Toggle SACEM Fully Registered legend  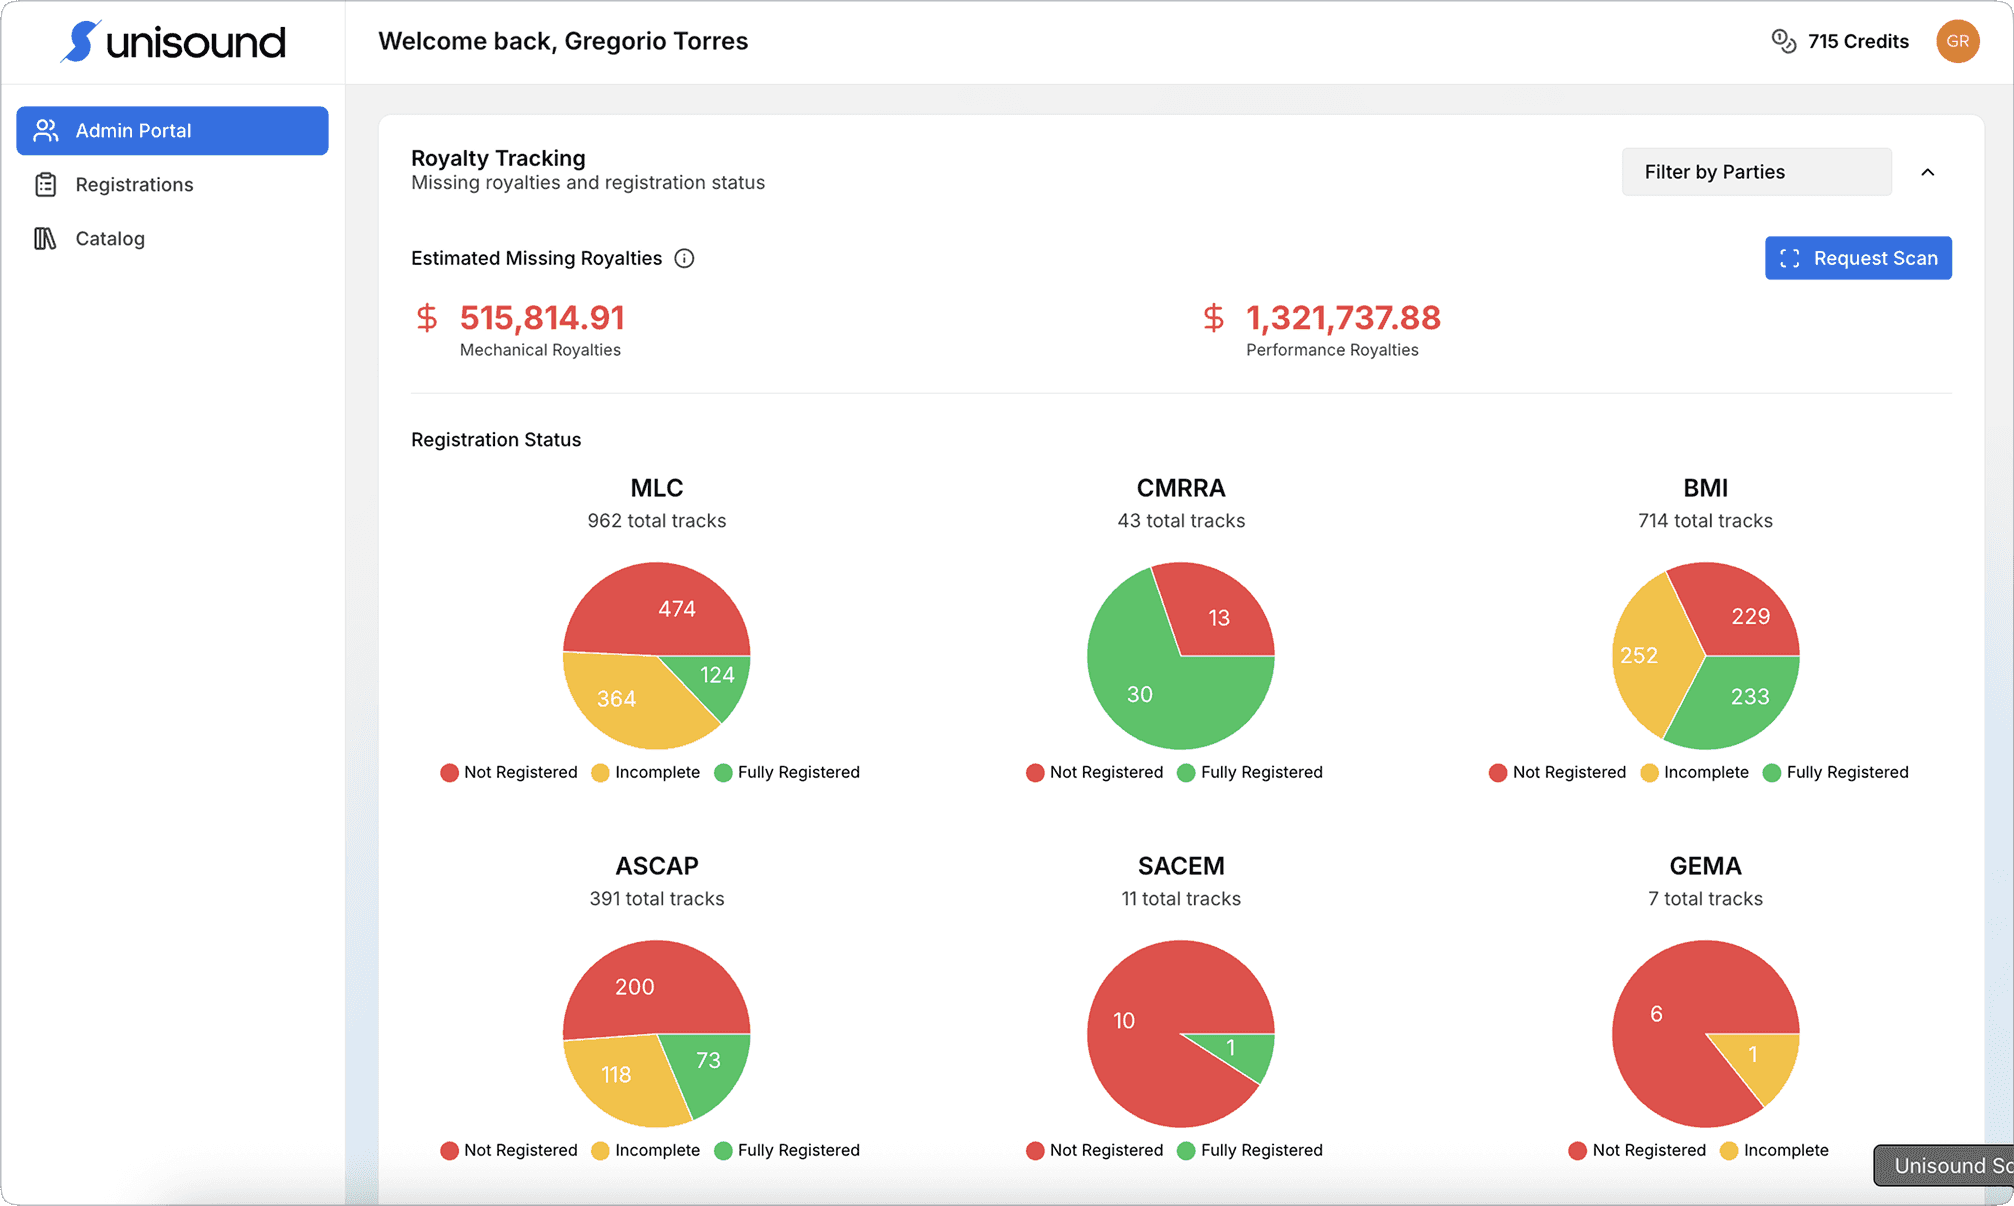click(x=1250, y=1151)
